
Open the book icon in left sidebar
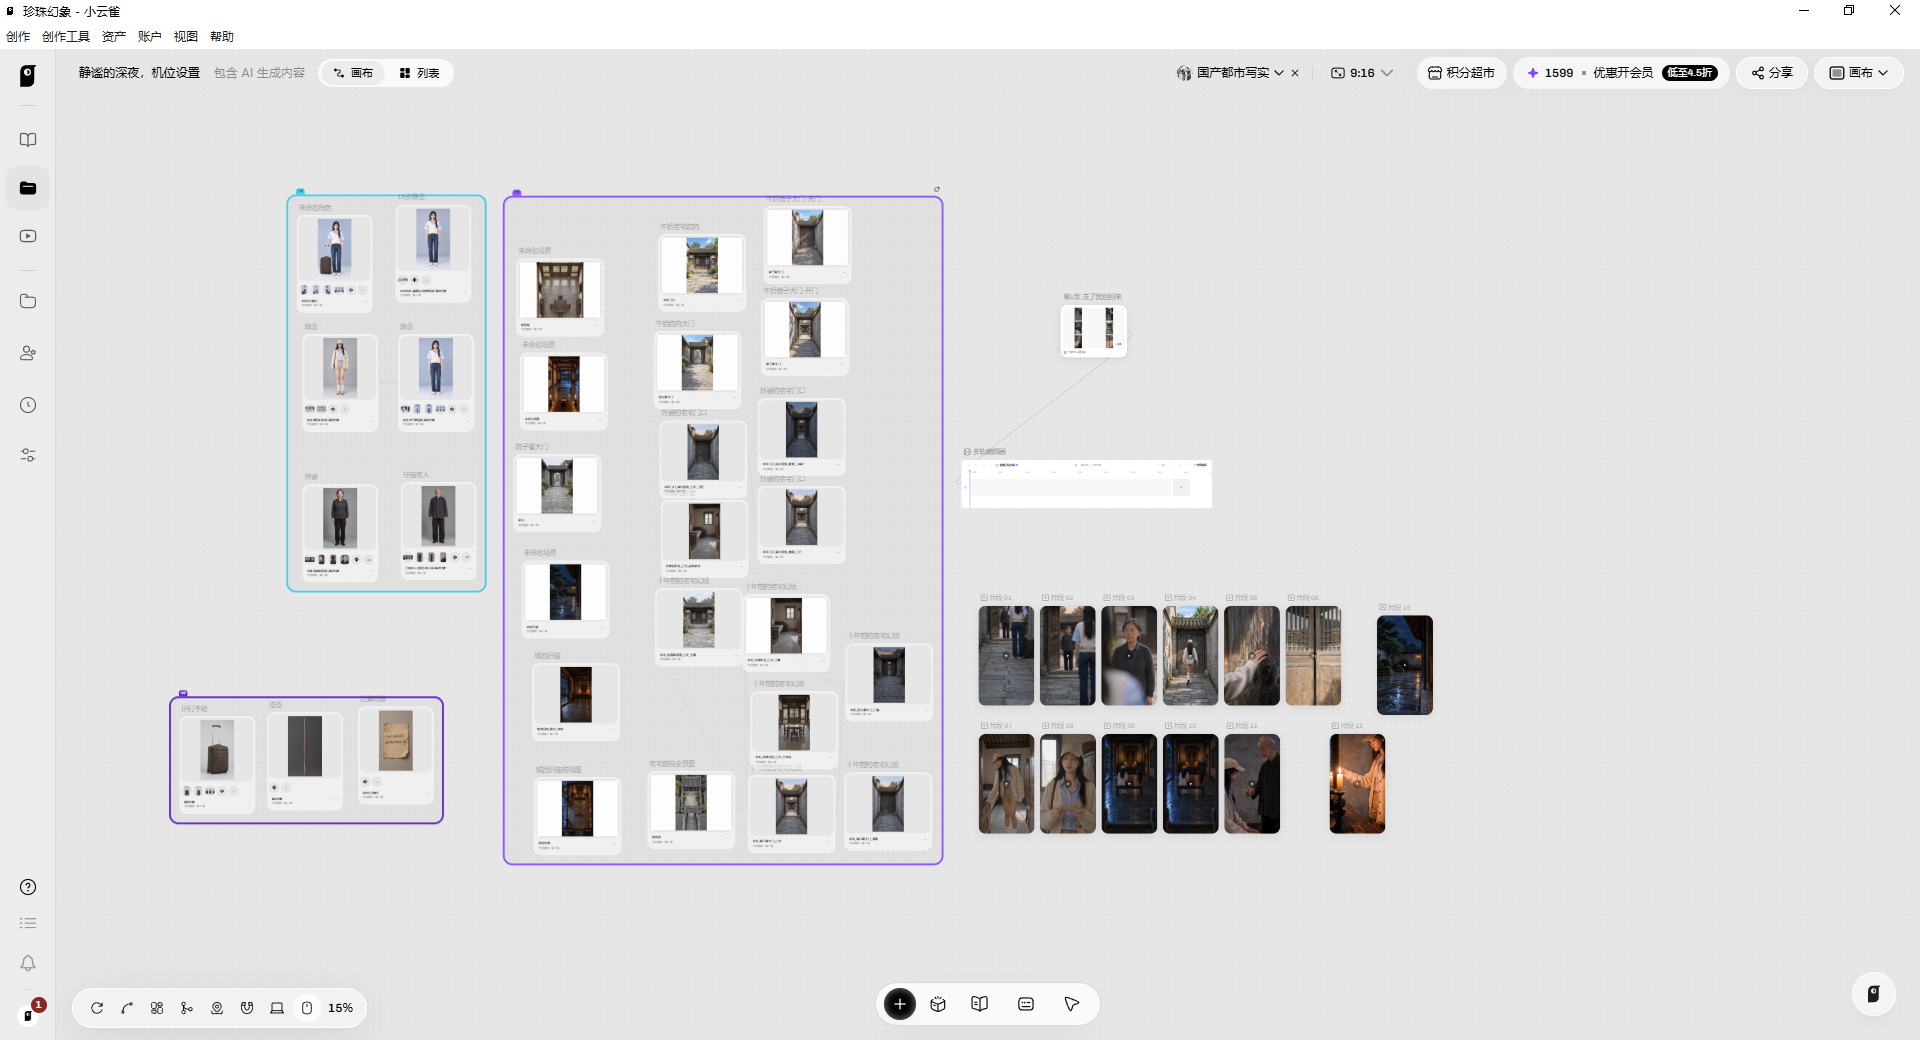(28, 140)
